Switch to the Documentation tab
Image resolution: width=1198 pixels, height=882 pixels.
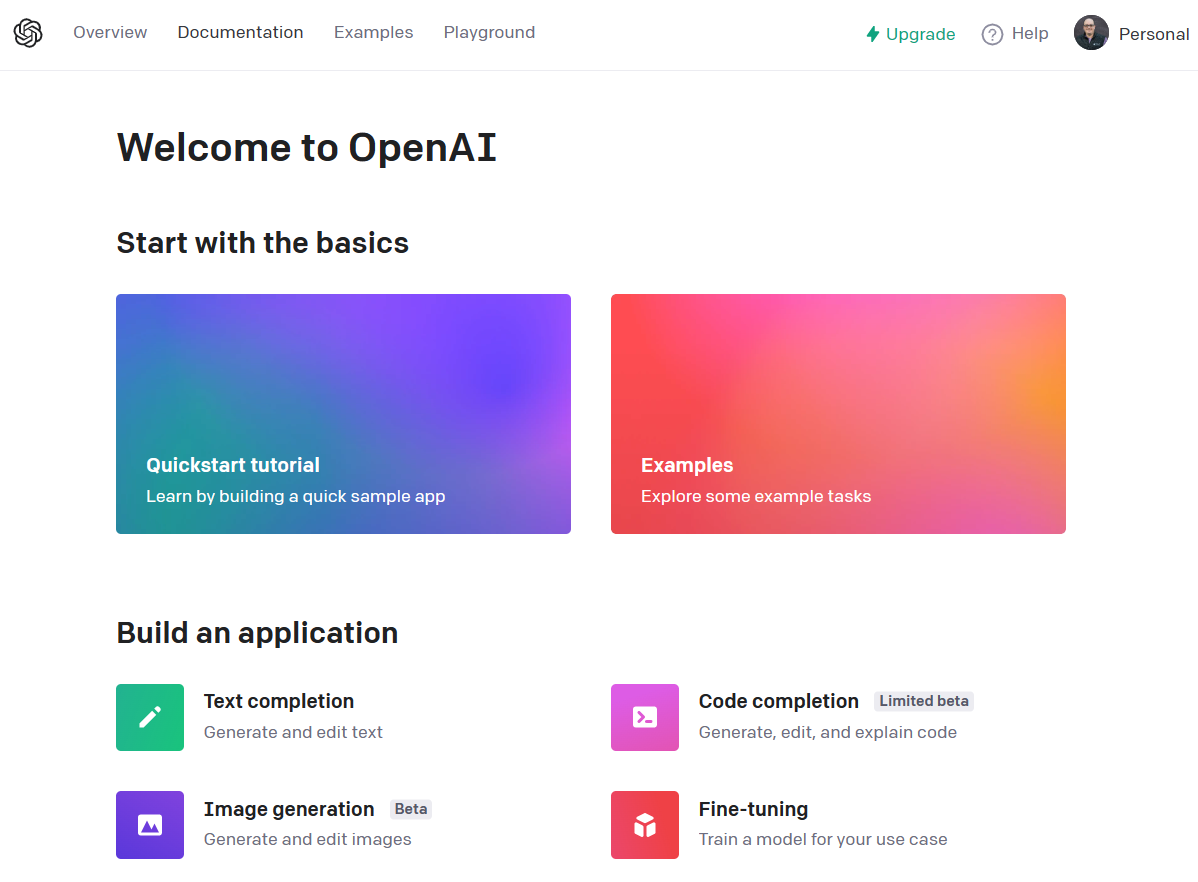click(240, 32)
